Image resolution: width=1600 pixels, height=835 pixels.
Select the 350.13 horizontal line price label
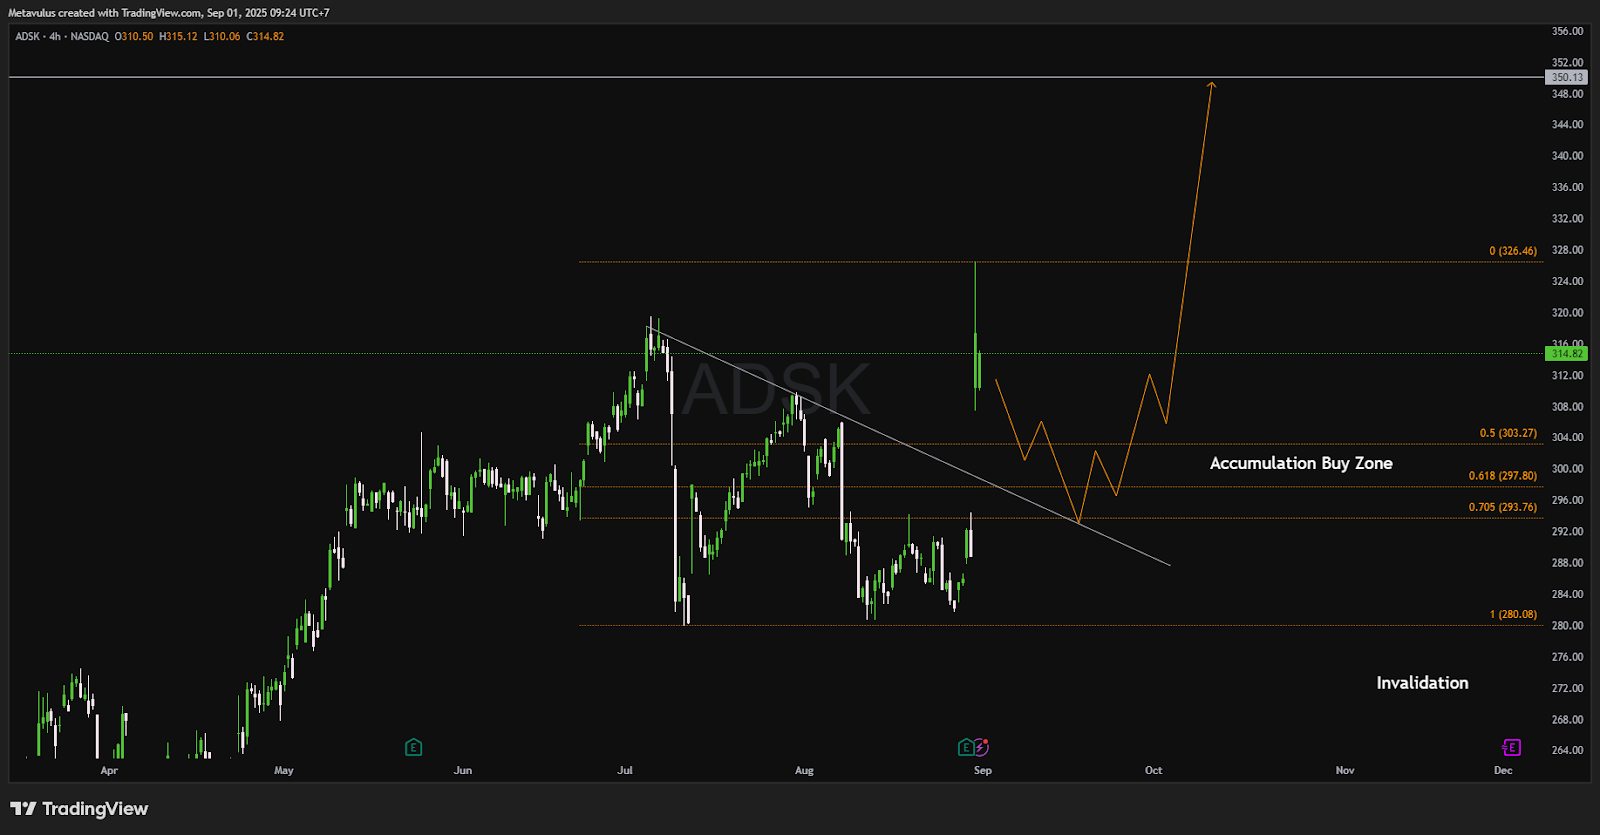(1567, 77)
